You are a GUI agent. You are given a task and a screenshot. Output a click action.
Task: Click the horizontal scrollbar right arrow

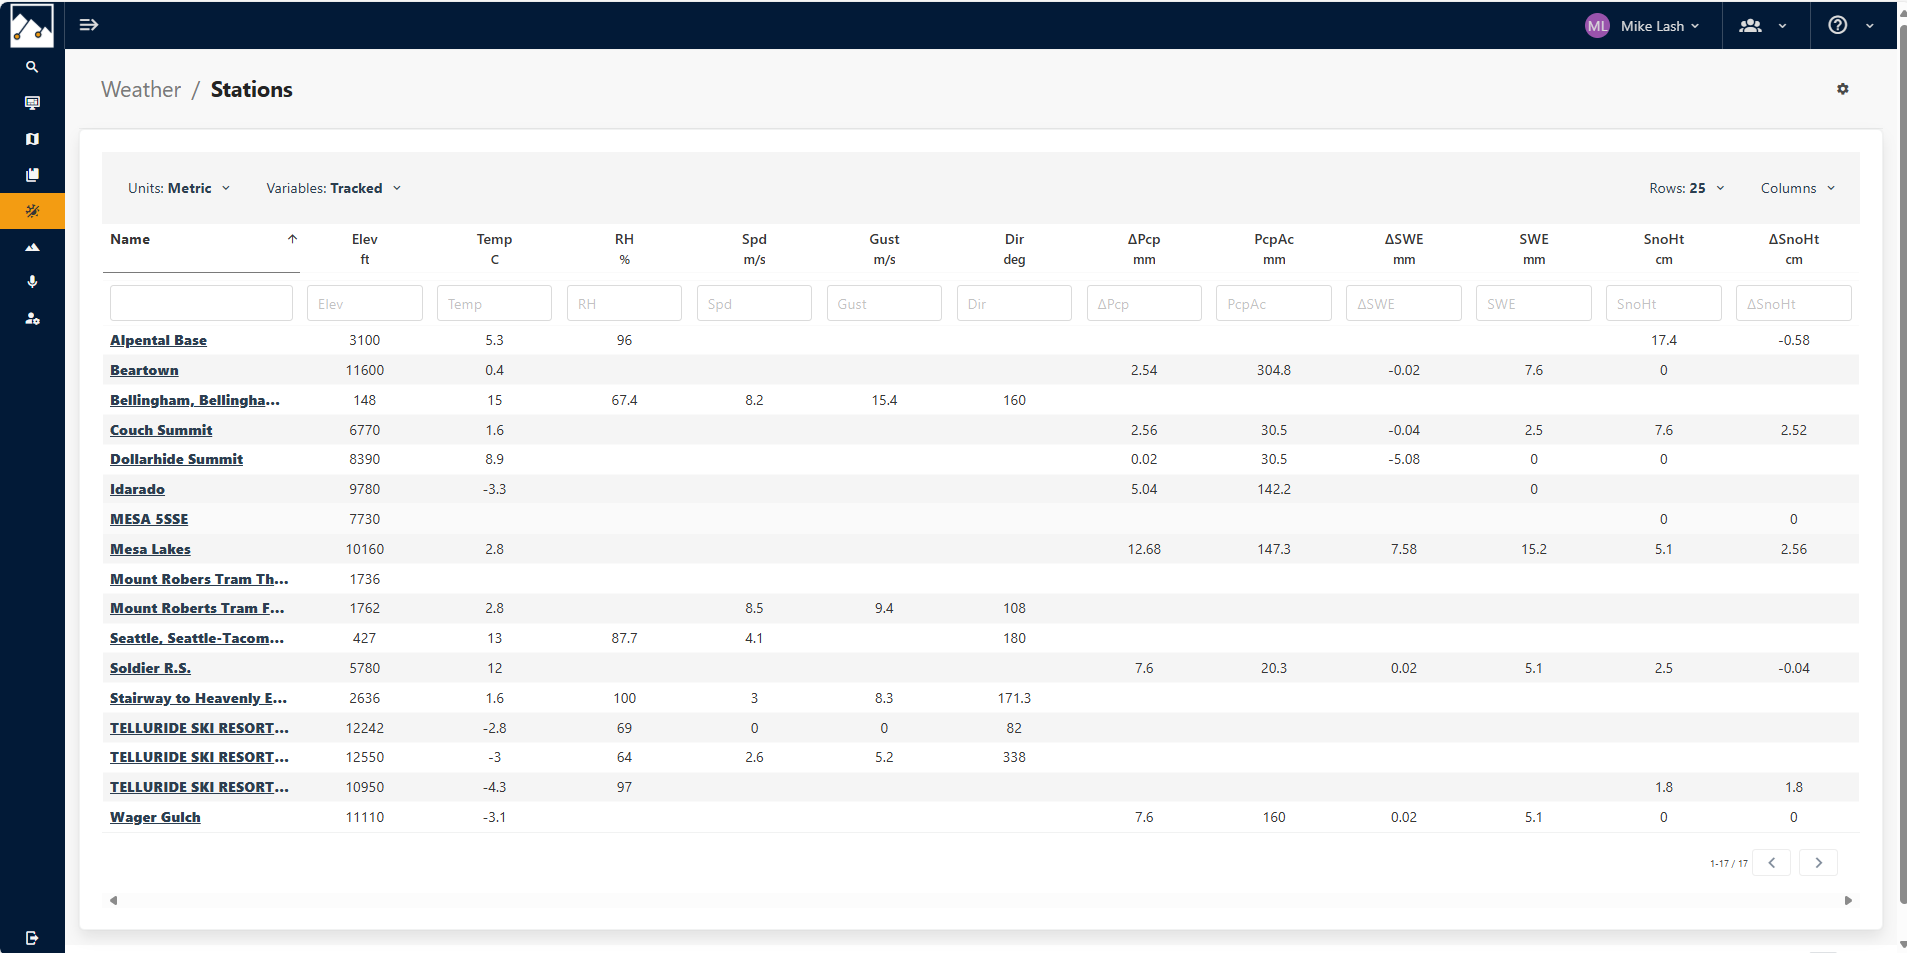coord(1848,900)
